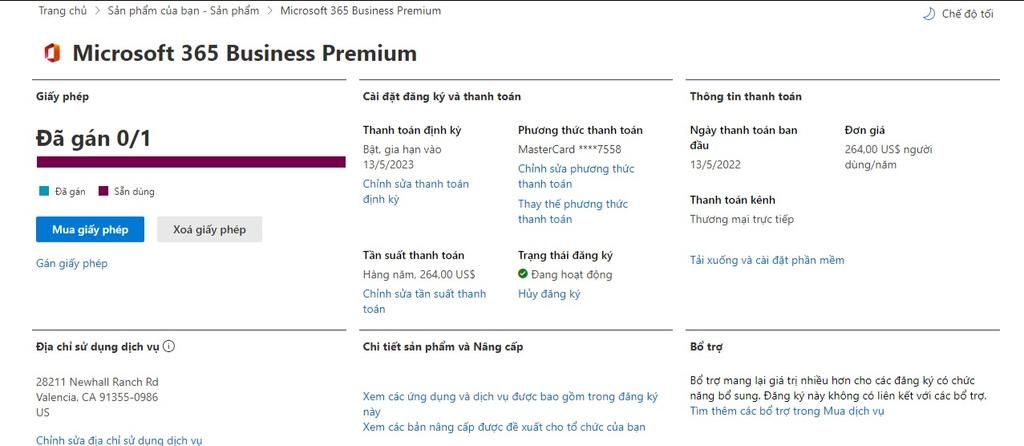Select Chỉnh sửa phương thức thanh toán
This screenshot has width=1024, height=446.
(576, 176)
